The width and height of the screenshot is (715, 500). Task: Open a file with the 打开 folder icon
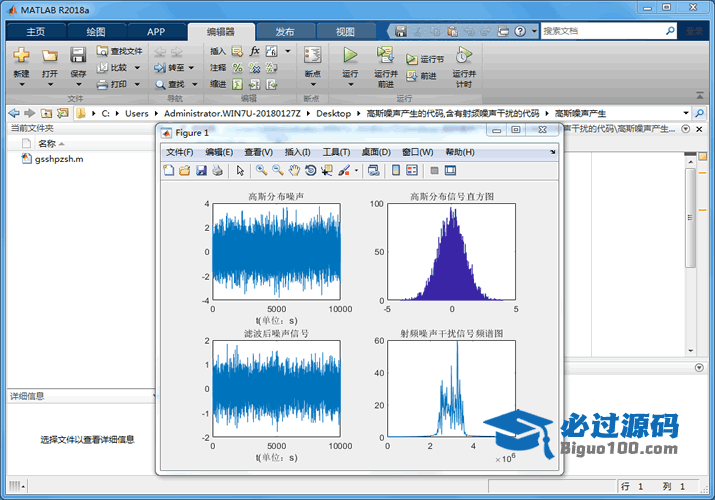50,55
